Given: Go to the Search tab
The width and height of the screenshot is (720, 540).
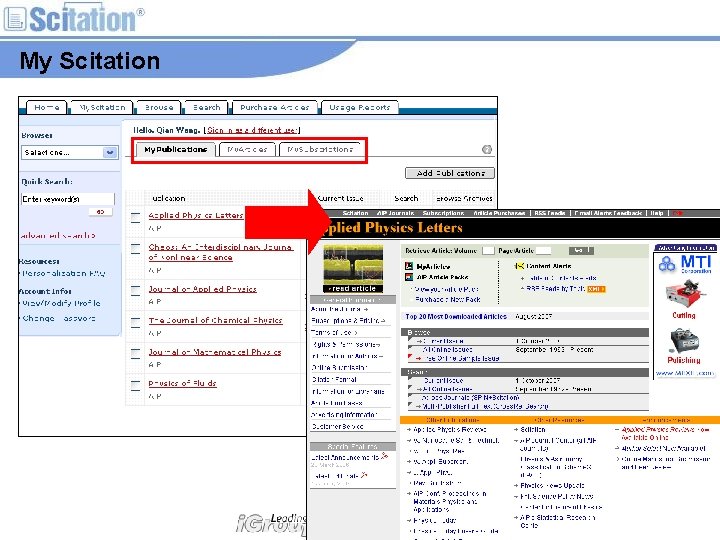Looking at the screenshot, I should tap(206, 107).
